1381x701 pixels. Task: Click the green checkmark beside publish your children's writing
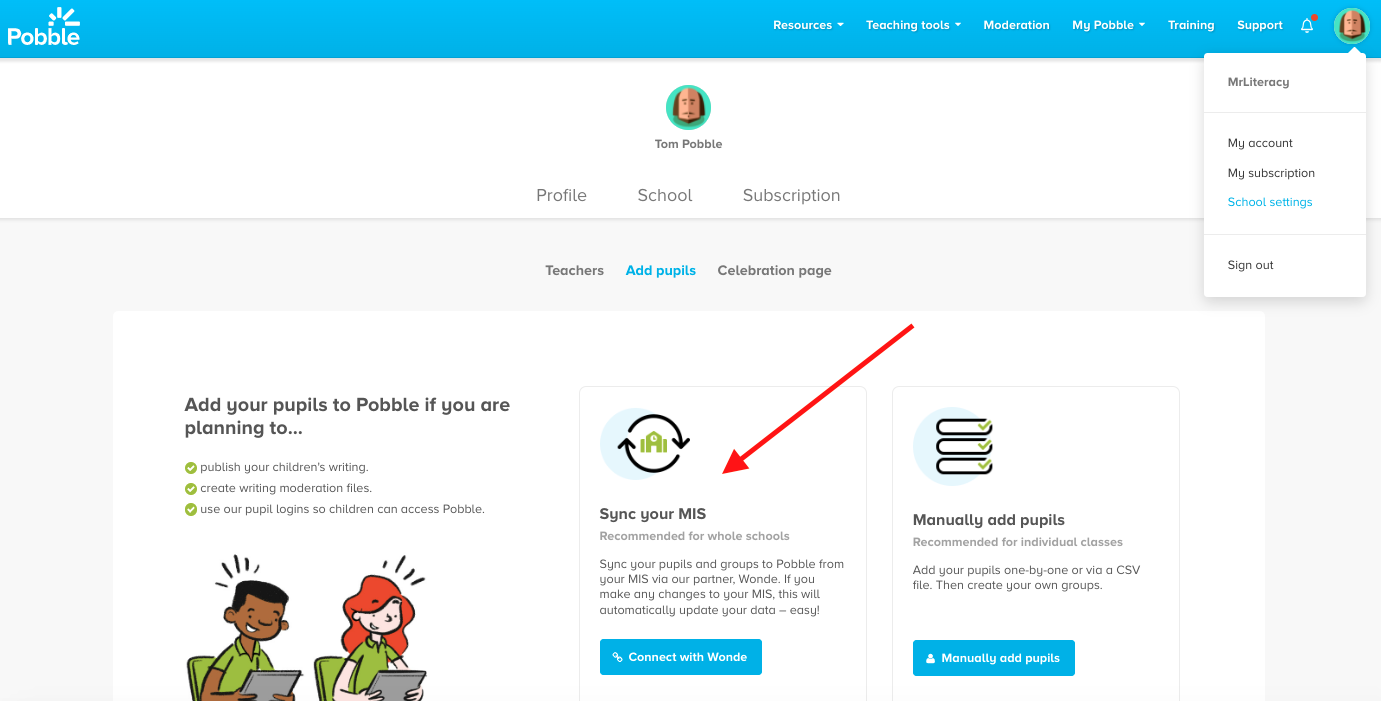(x=190, y=466)
